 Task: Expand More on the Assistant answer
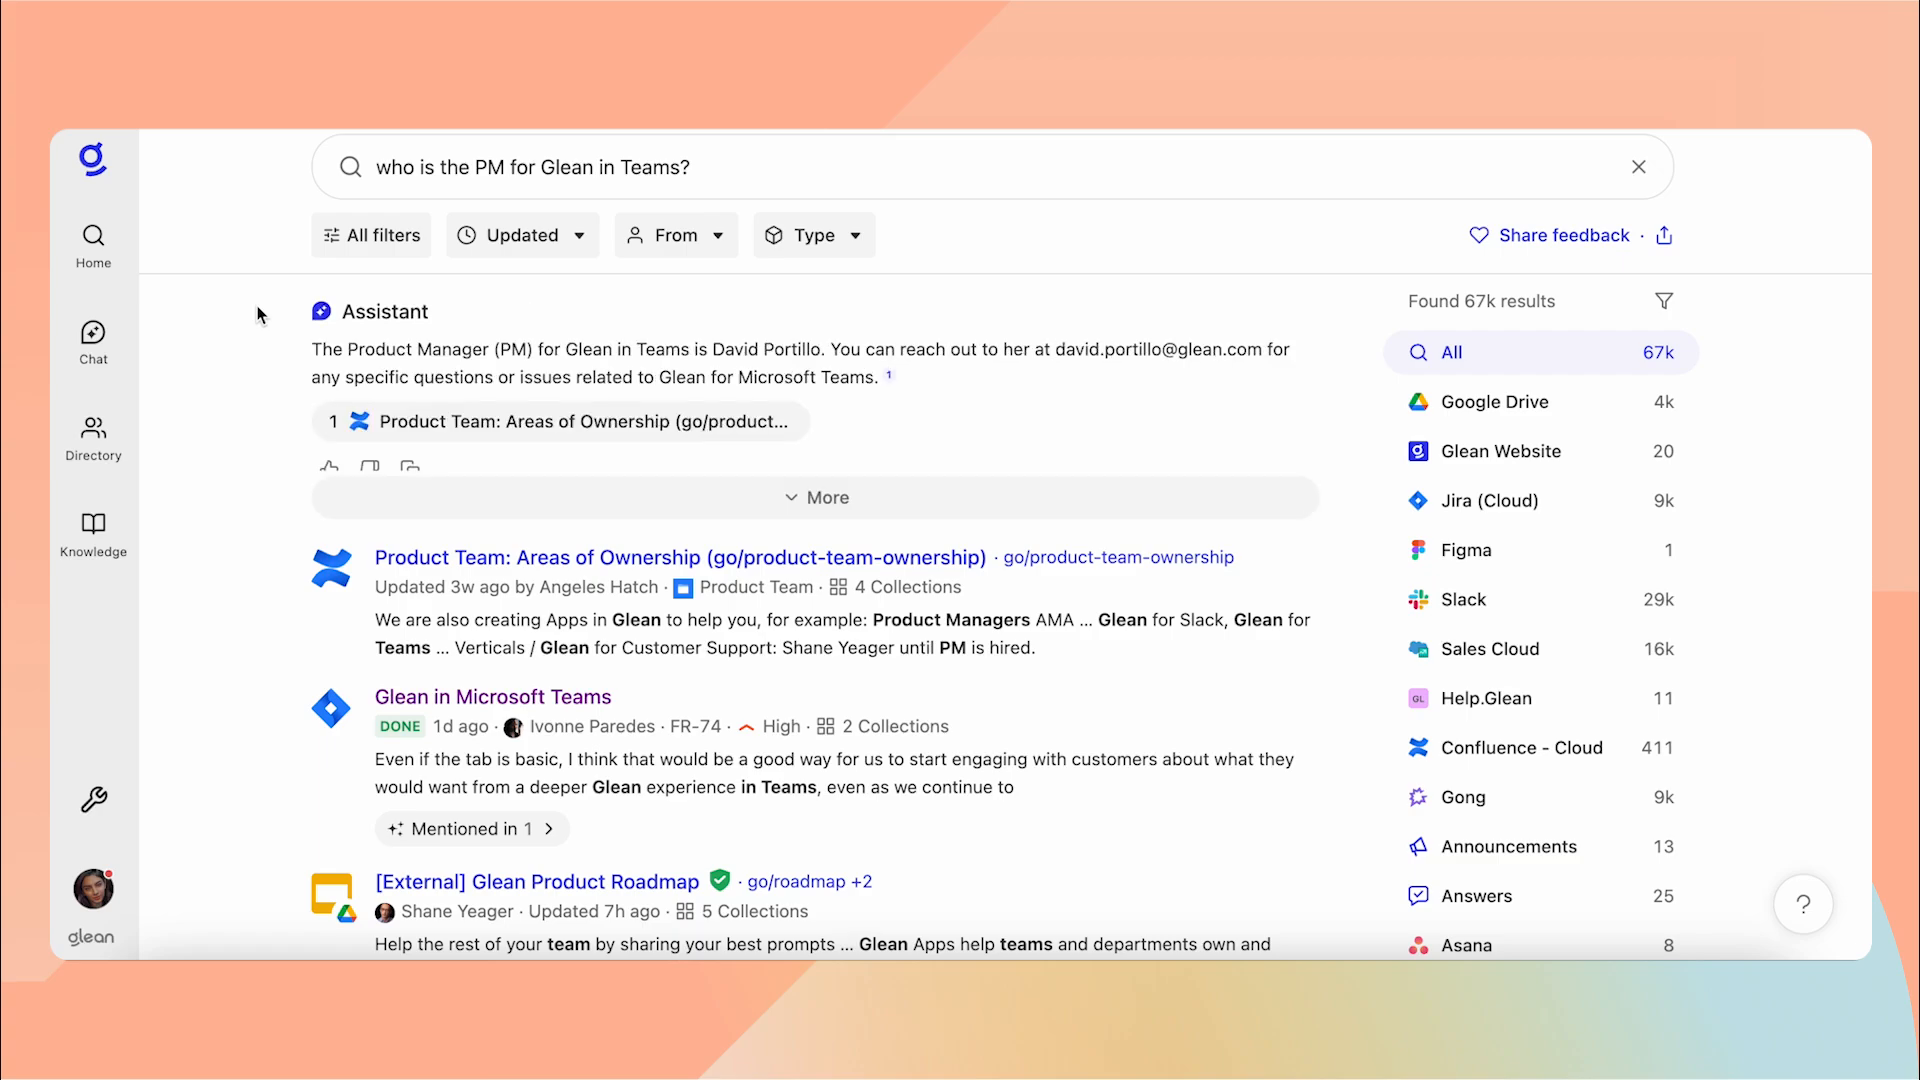point(815,497)
